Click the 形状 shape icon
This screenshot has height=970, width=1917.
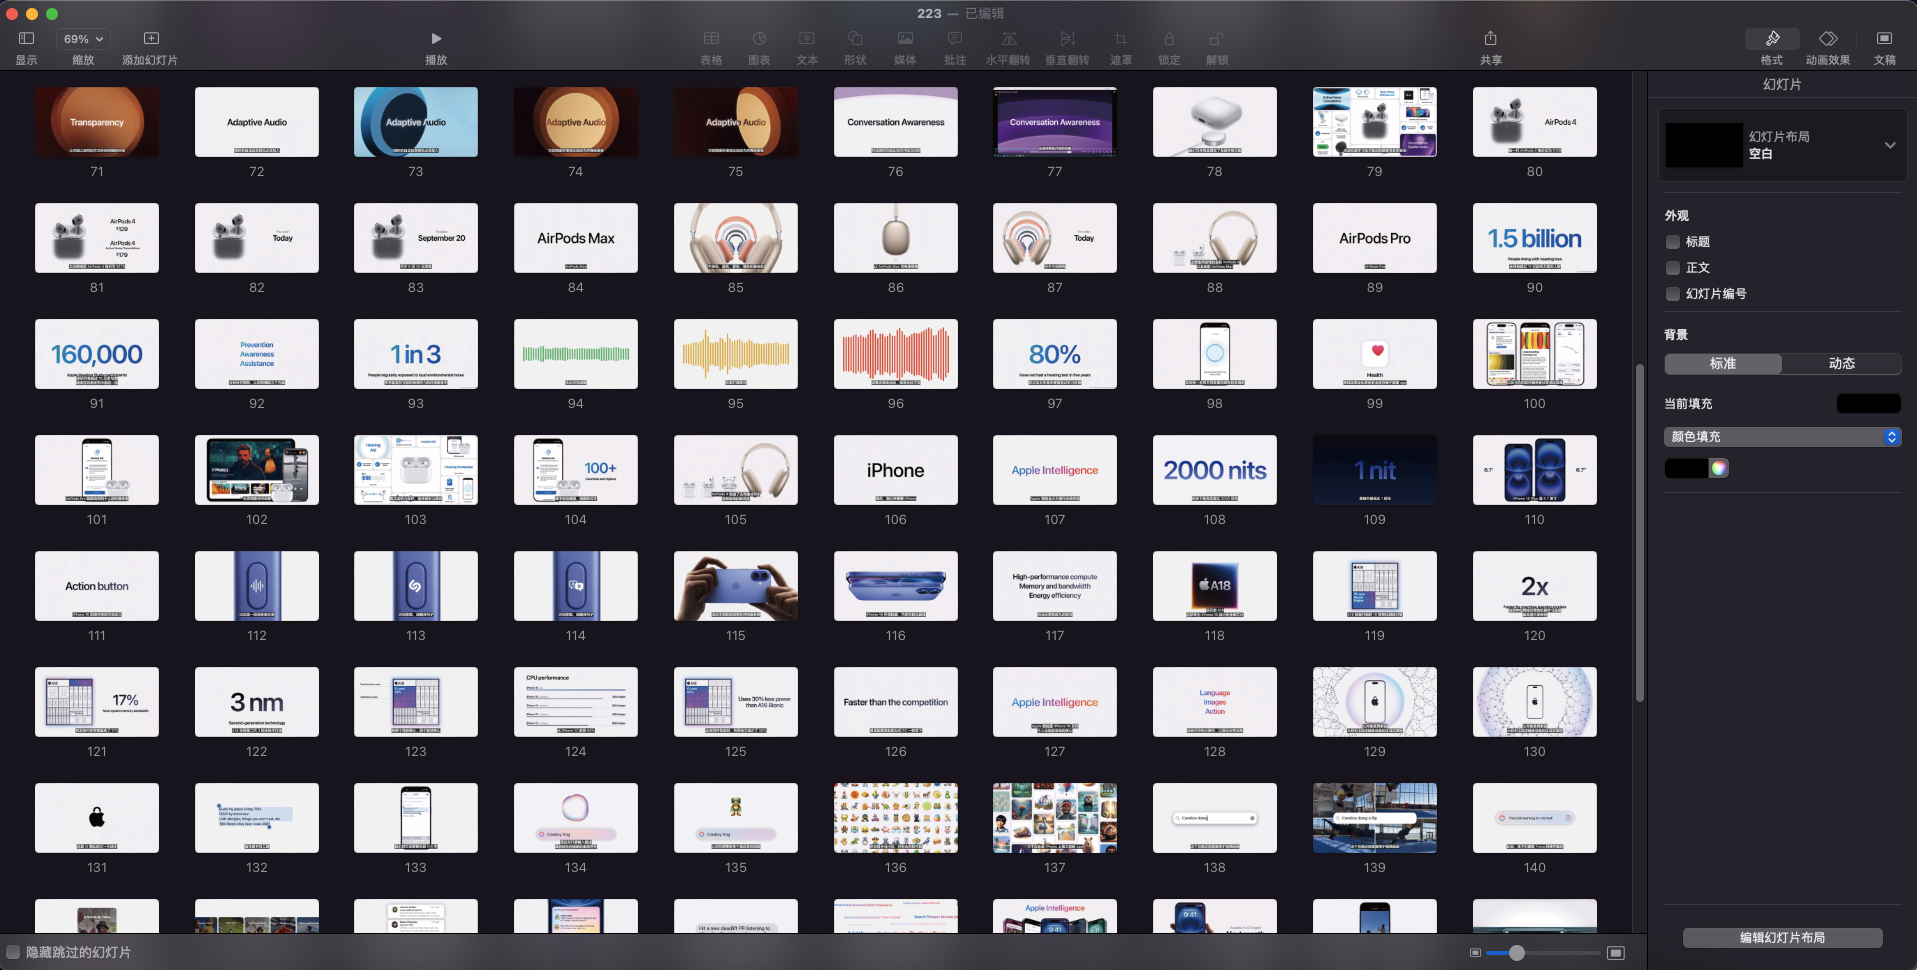[x=855, y=39]
